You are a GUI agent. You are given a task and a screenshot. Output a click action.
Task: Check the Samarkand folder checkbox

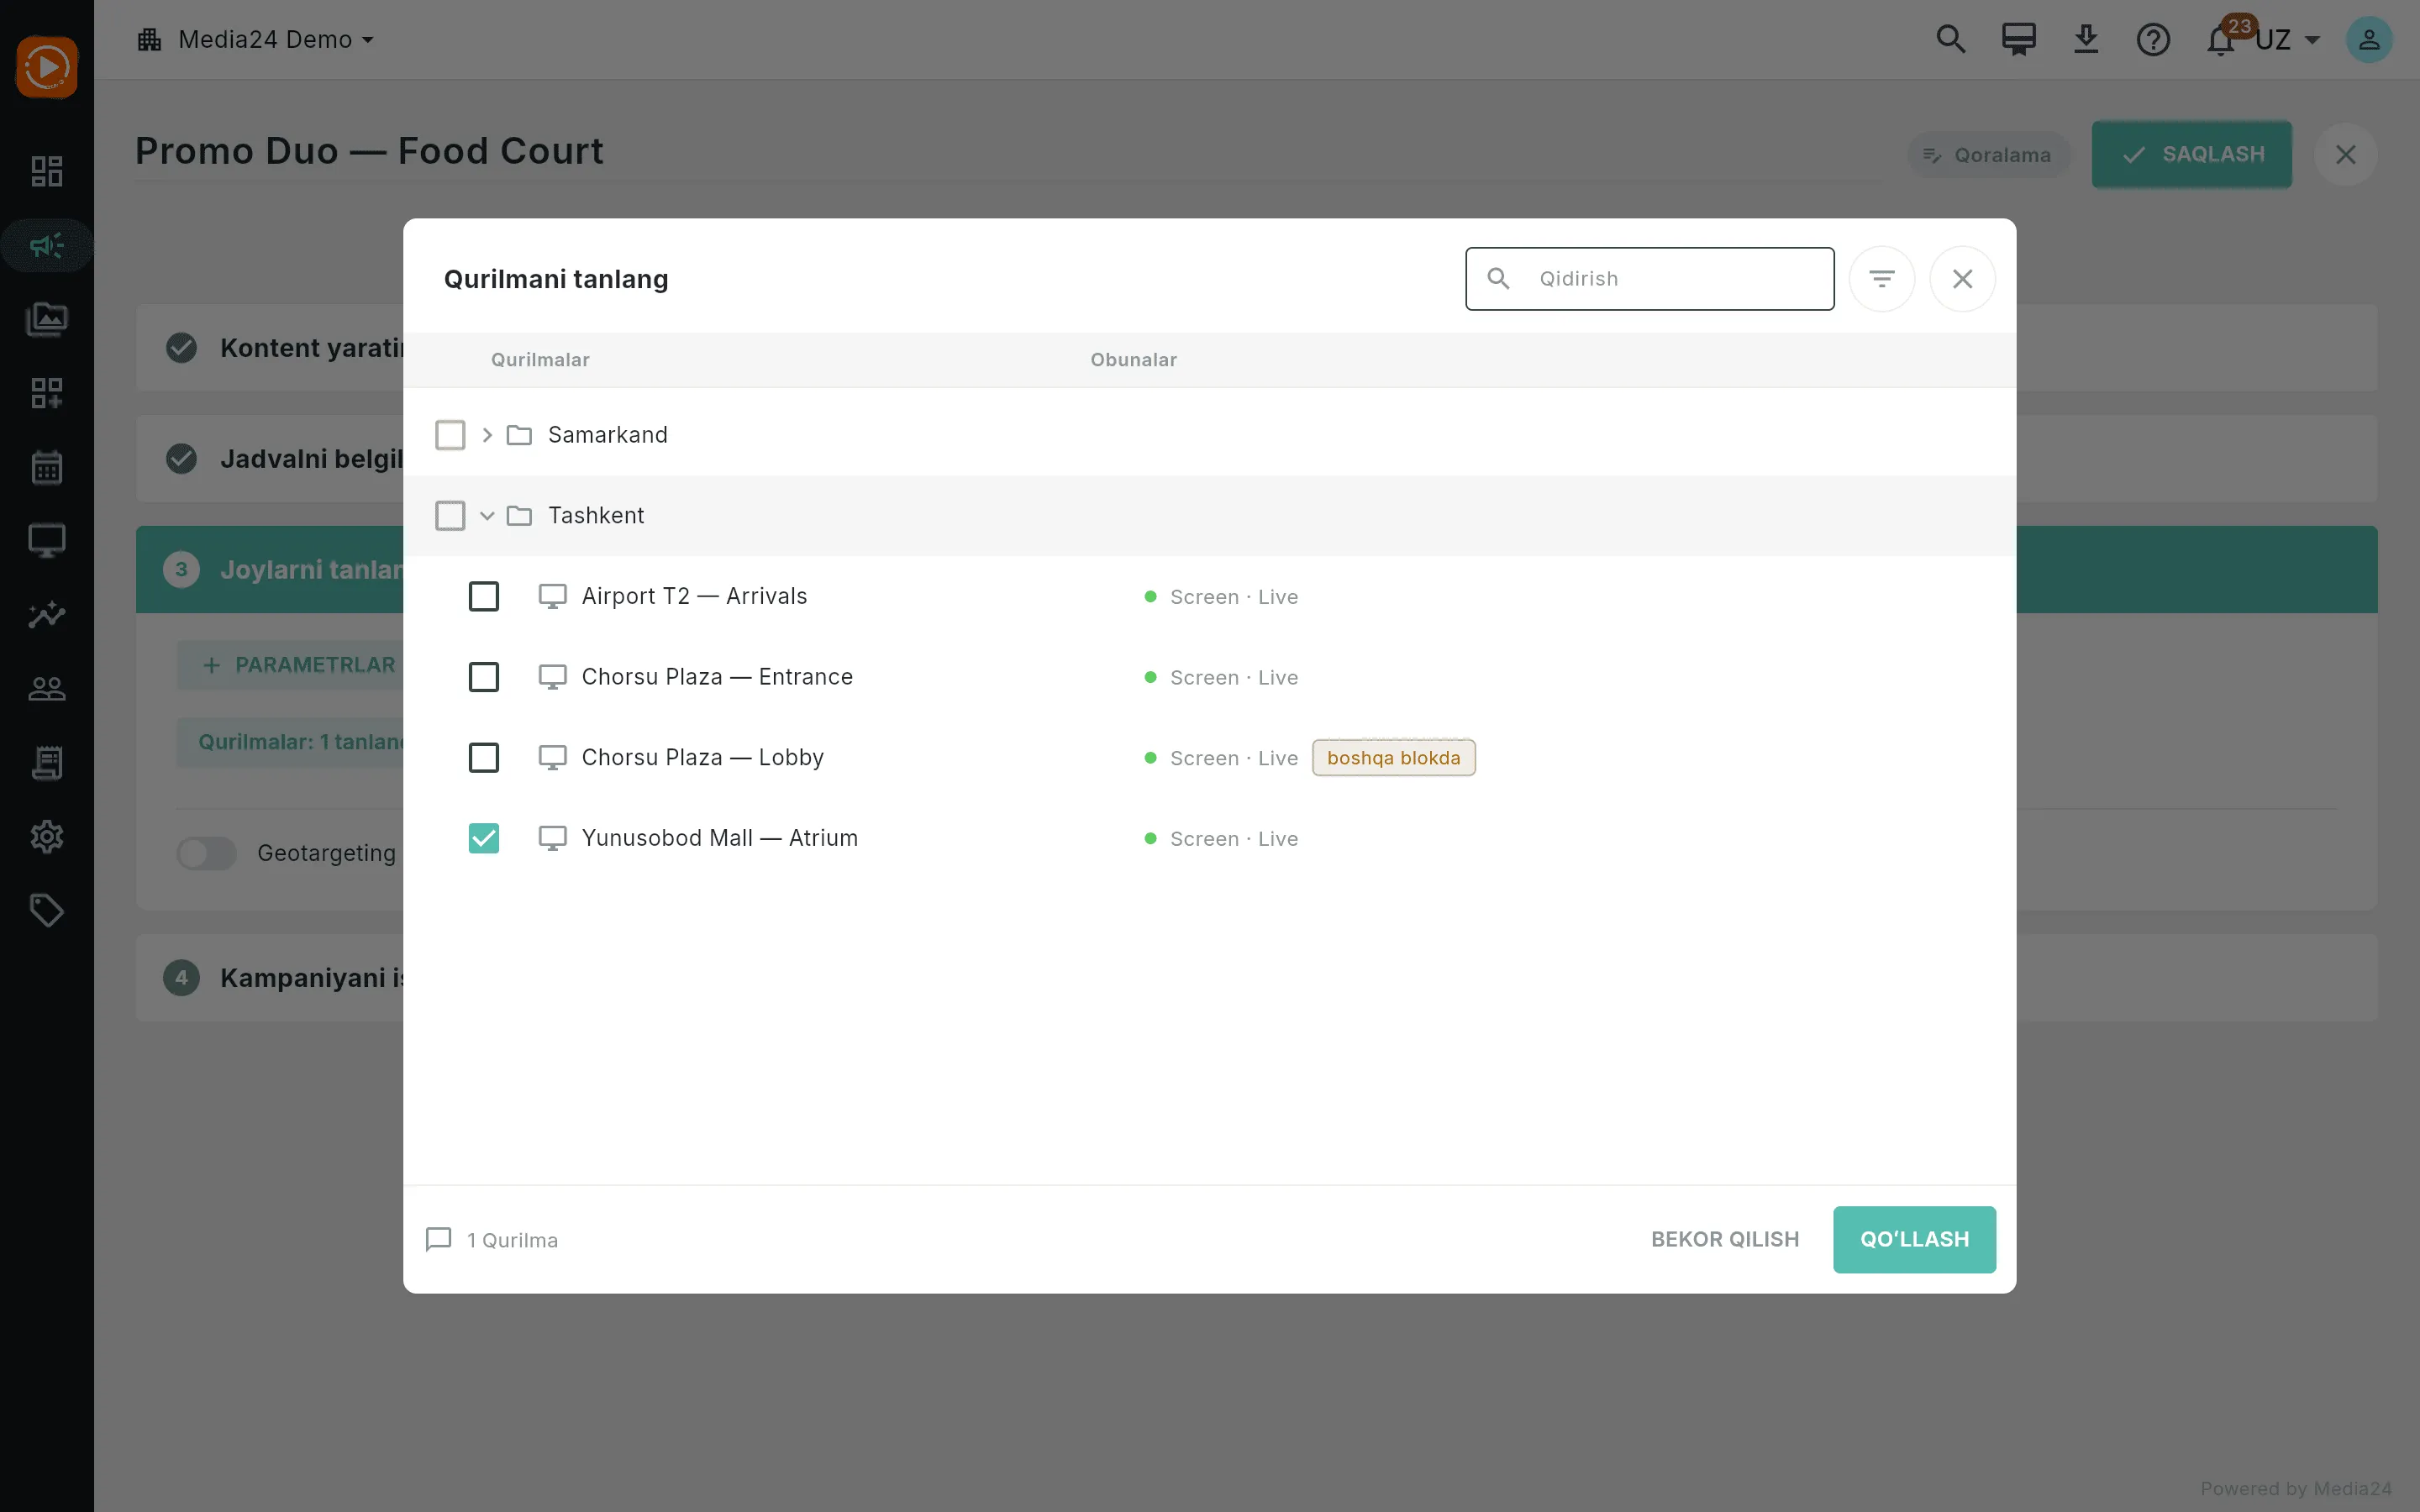pos(450,435)
